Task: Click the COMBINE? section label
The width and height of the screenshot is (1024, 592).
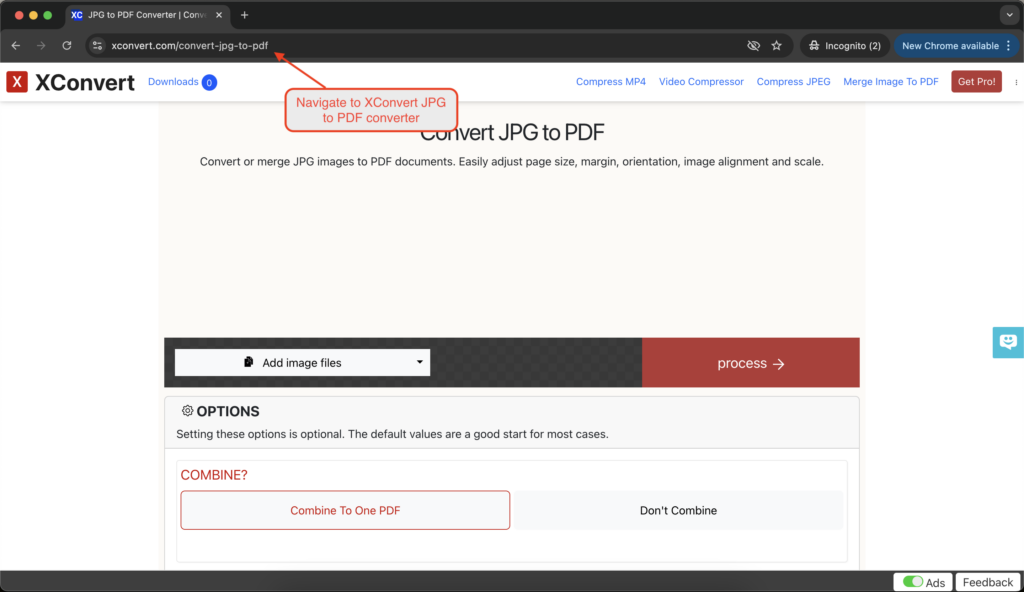Action: coord(214,475)
